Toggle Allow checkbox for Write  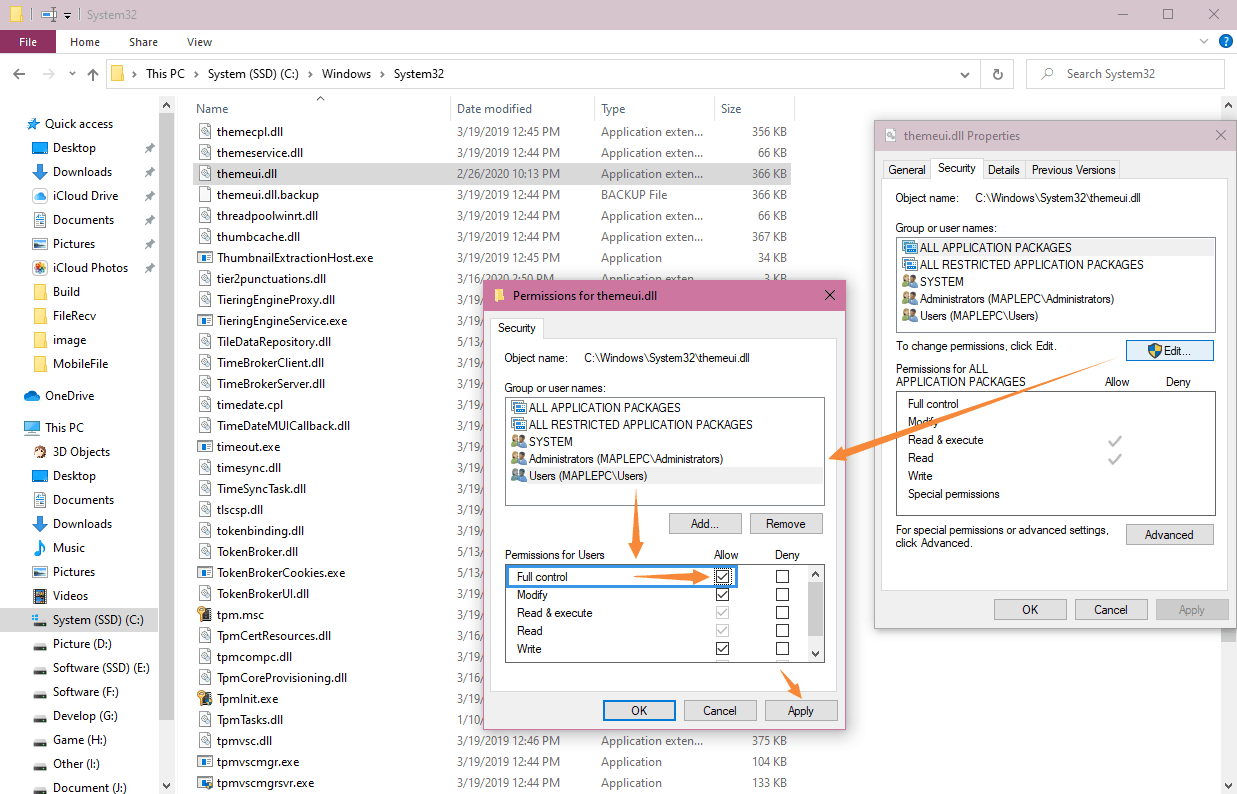(x=723, y=649)
